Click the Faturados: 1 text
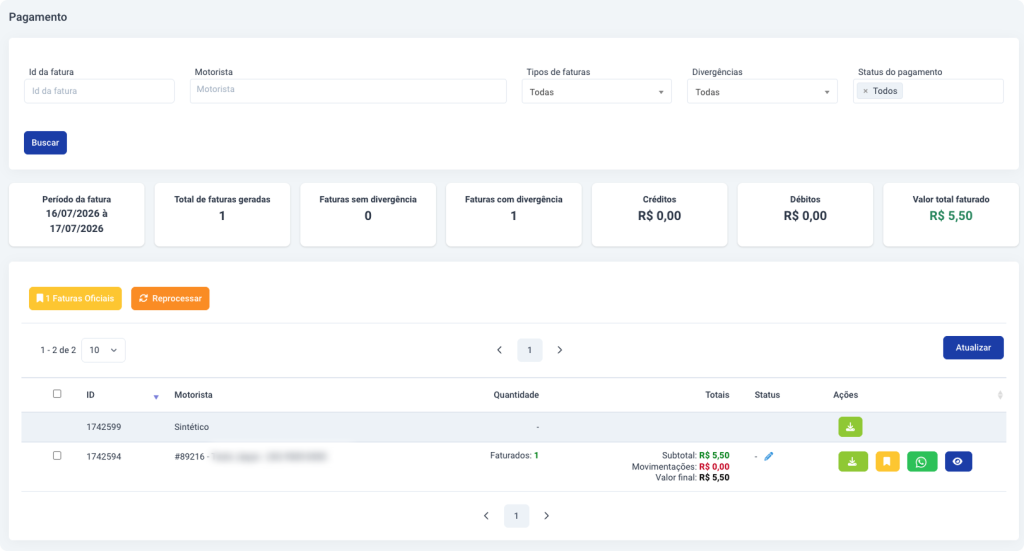The height and width of the screenshot is (551, 1024). tap(515, 456)
